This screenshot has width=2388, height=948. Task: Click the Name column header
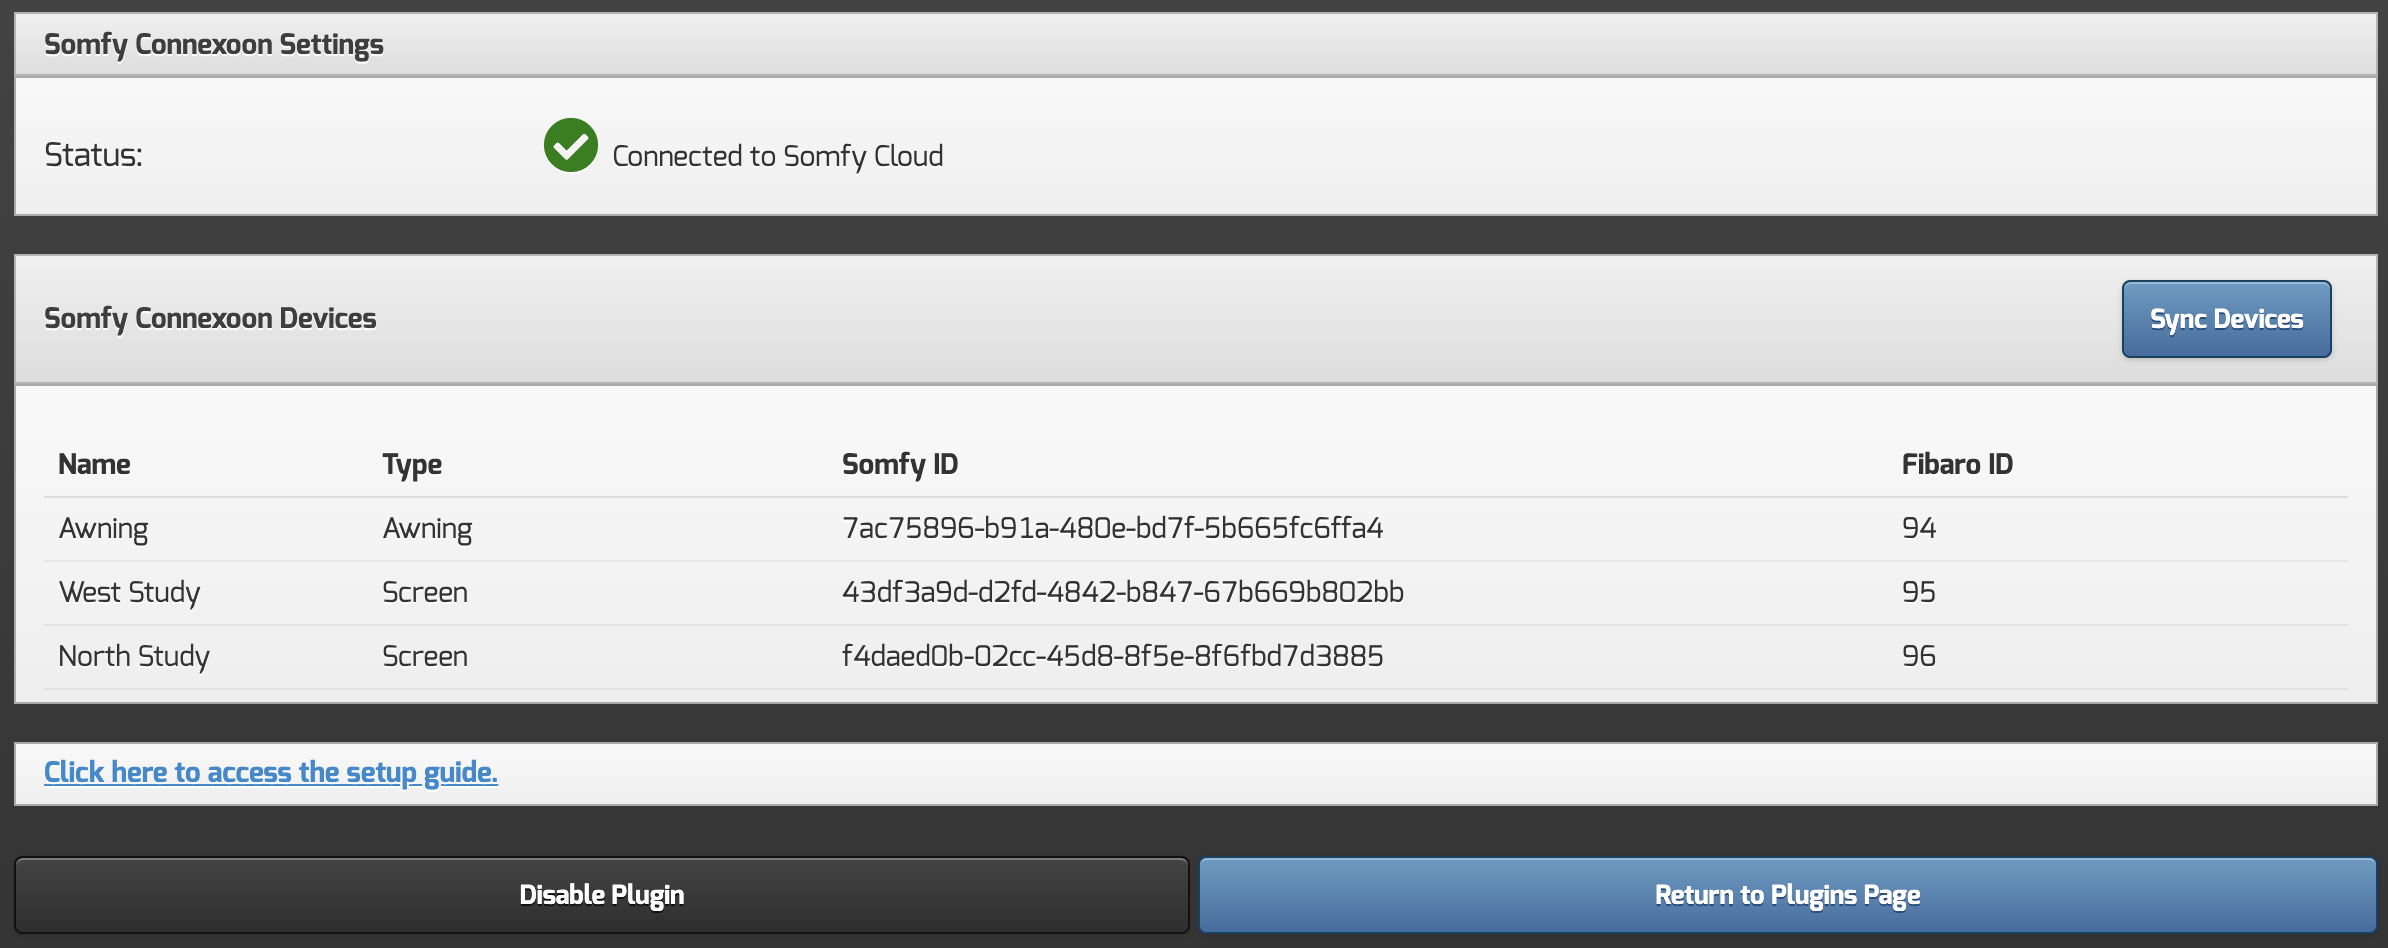coord(94,464)
